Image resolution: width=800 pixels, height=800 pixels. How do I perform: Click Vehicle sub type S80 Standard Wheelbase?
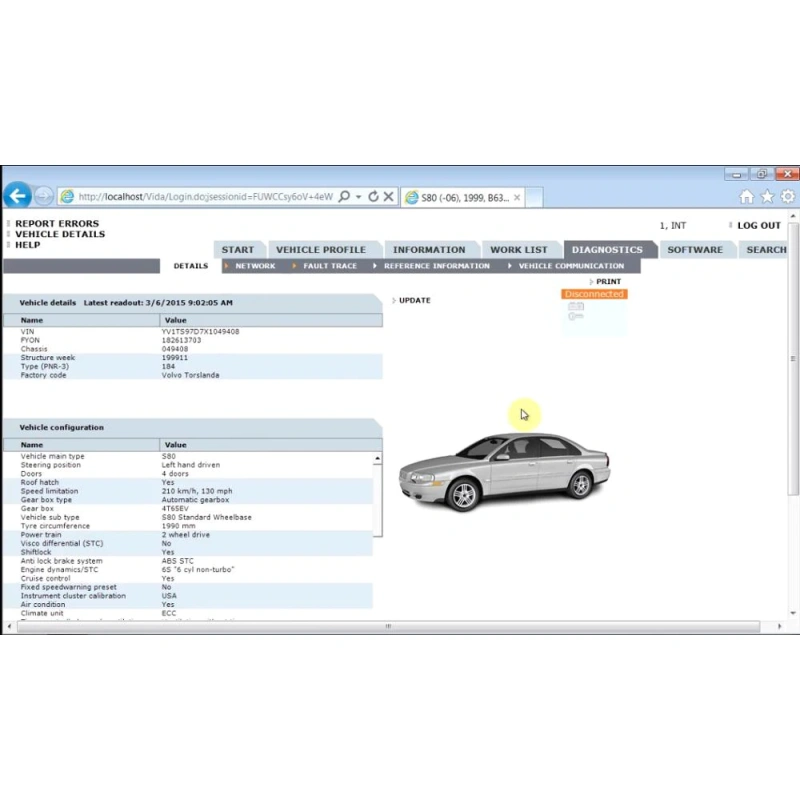point(206,517)
